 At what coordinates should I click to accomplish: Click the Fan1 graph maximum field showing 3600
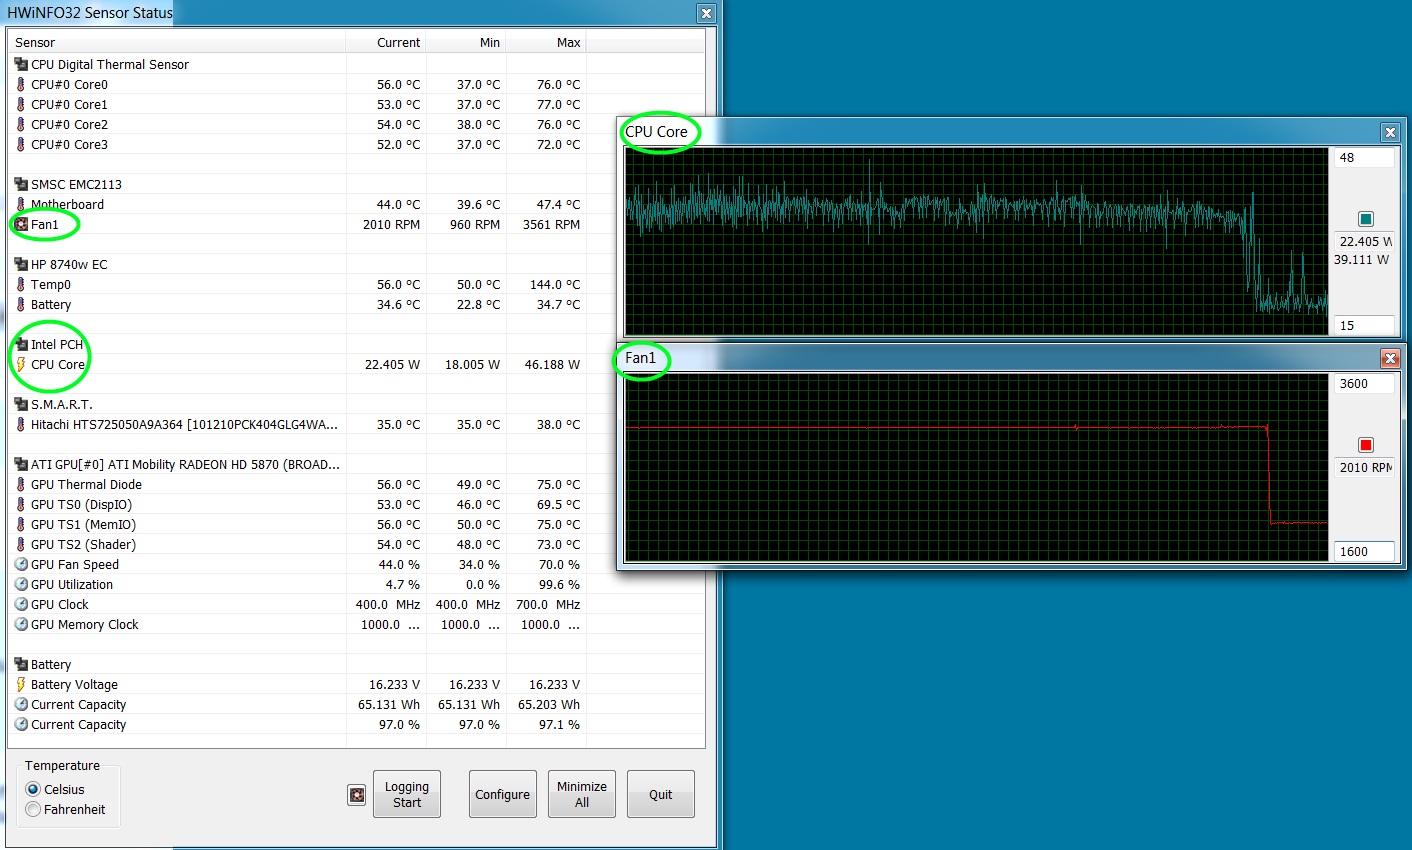pos(1364,384)
